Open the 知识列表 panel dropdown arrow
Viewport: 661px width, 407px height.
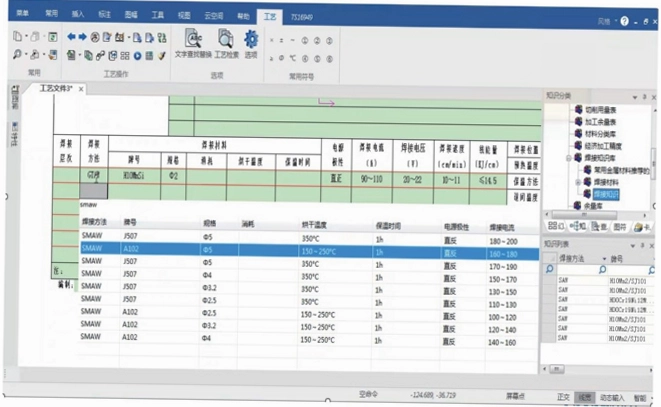[633, 245]
